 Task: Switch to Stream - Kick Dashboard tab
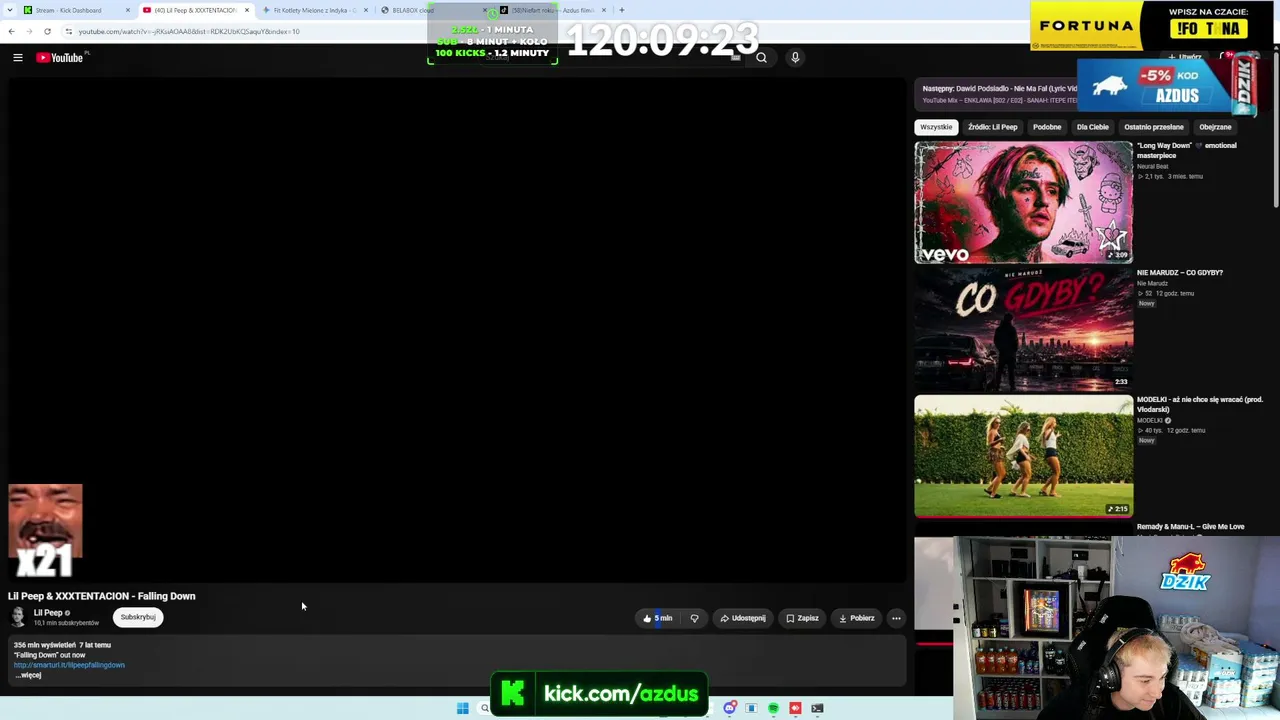click(76, 10)
